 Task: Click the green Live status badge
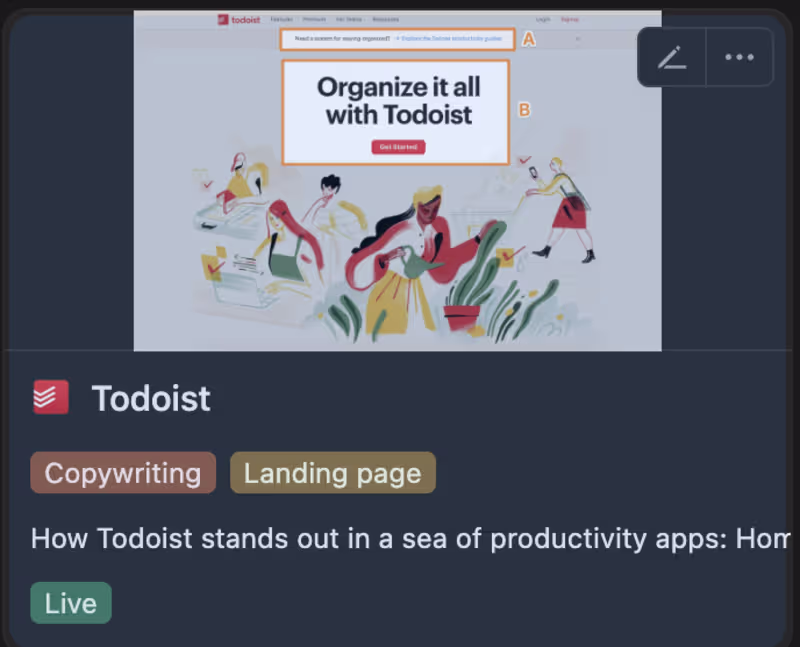tap(71, 603)
